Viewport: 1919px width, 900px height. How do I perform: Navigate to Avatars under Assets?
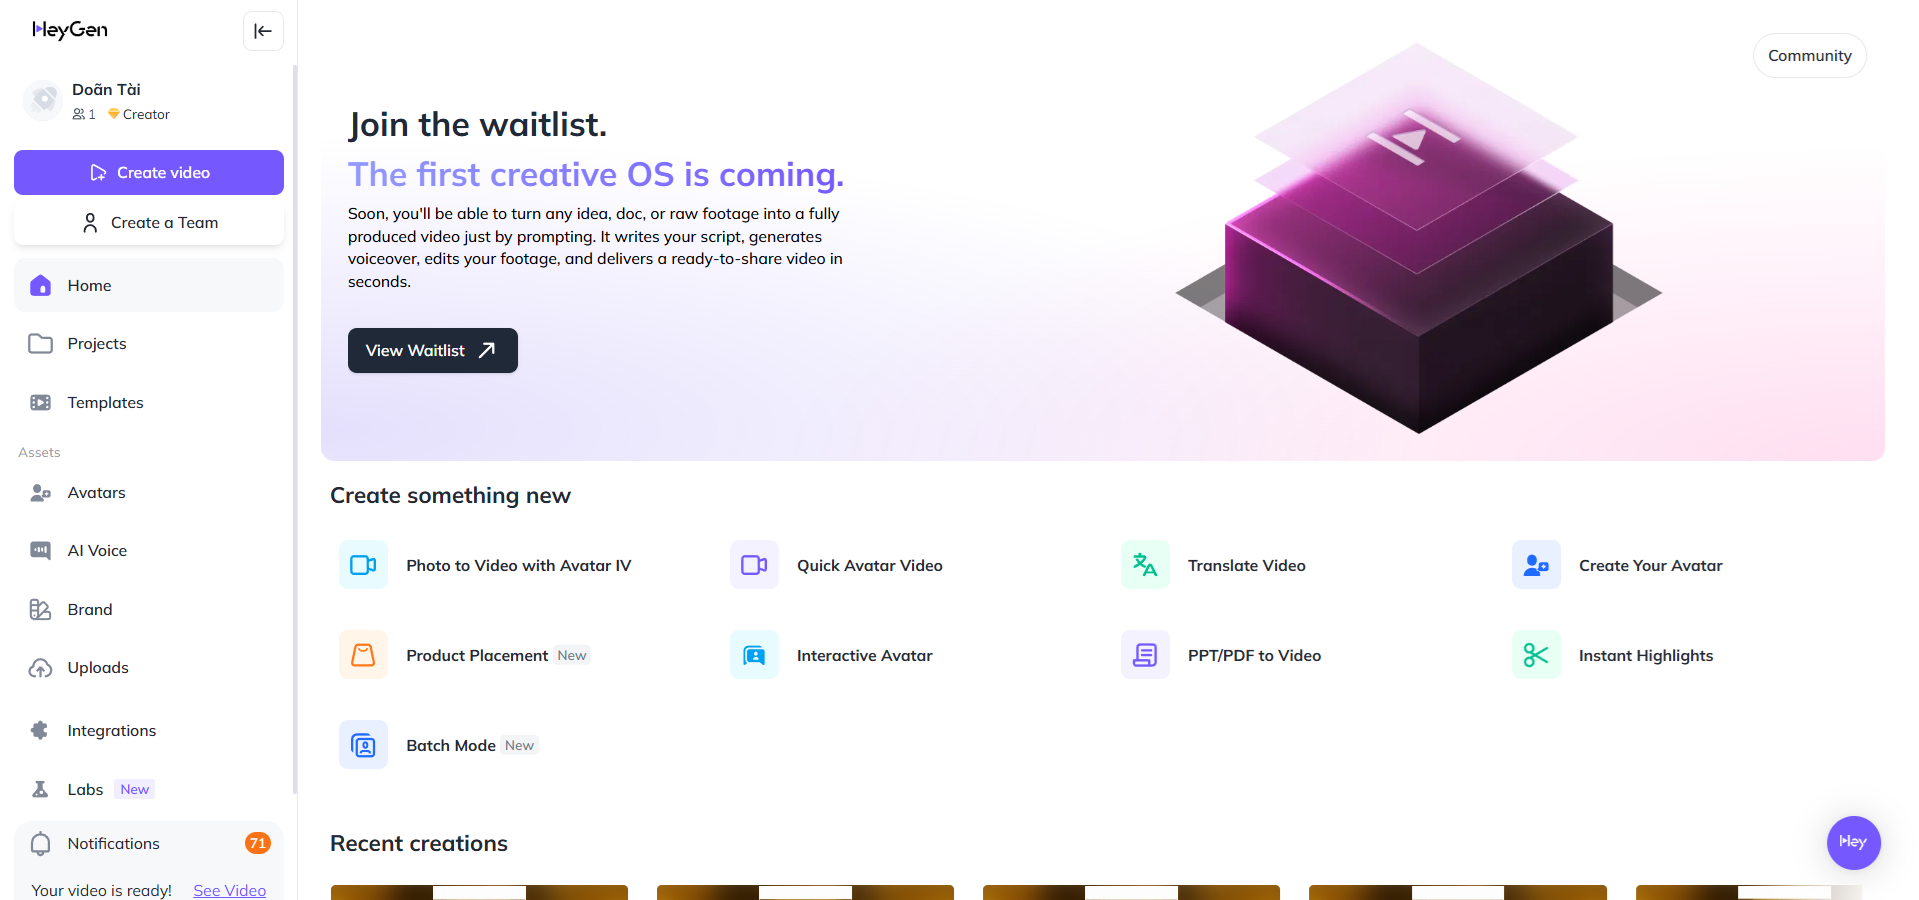click(x=96, y=493)
